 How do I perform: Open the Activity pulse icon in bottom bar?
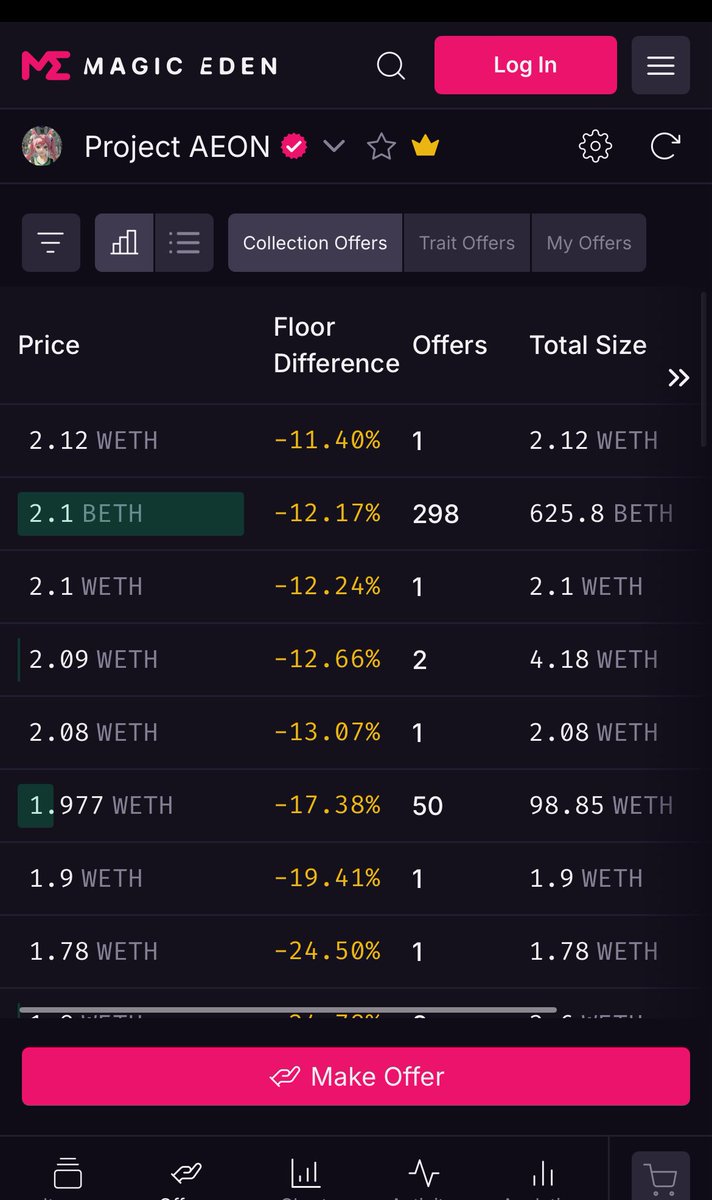[x=424, y=1172]
